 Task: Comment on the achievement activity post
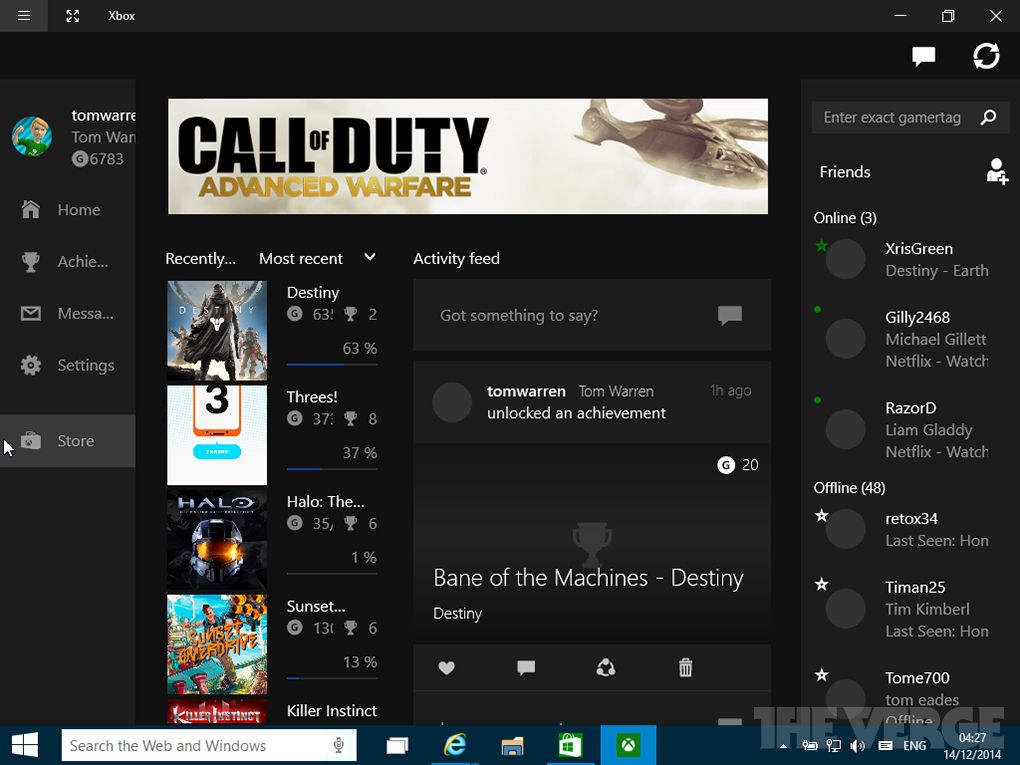tap(526, 668)
